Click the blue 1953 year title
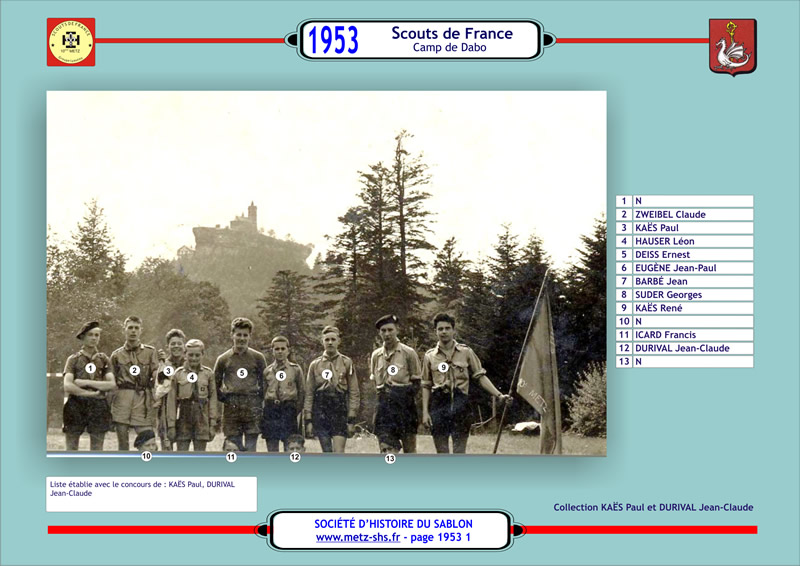The width and height of the screenshot is (800, 566). pos(333,40)
